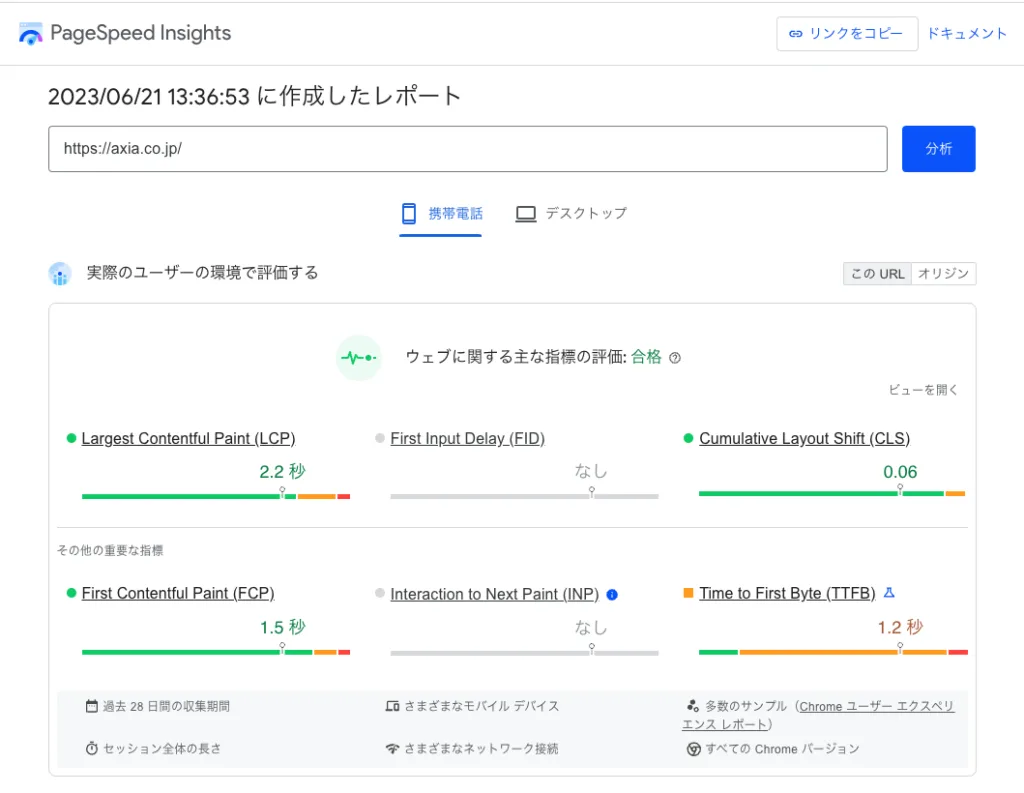The width and height of the screenshot is (1024, 793).
Task: Open First Input Delay (FID) link
Action: [468, 439]
